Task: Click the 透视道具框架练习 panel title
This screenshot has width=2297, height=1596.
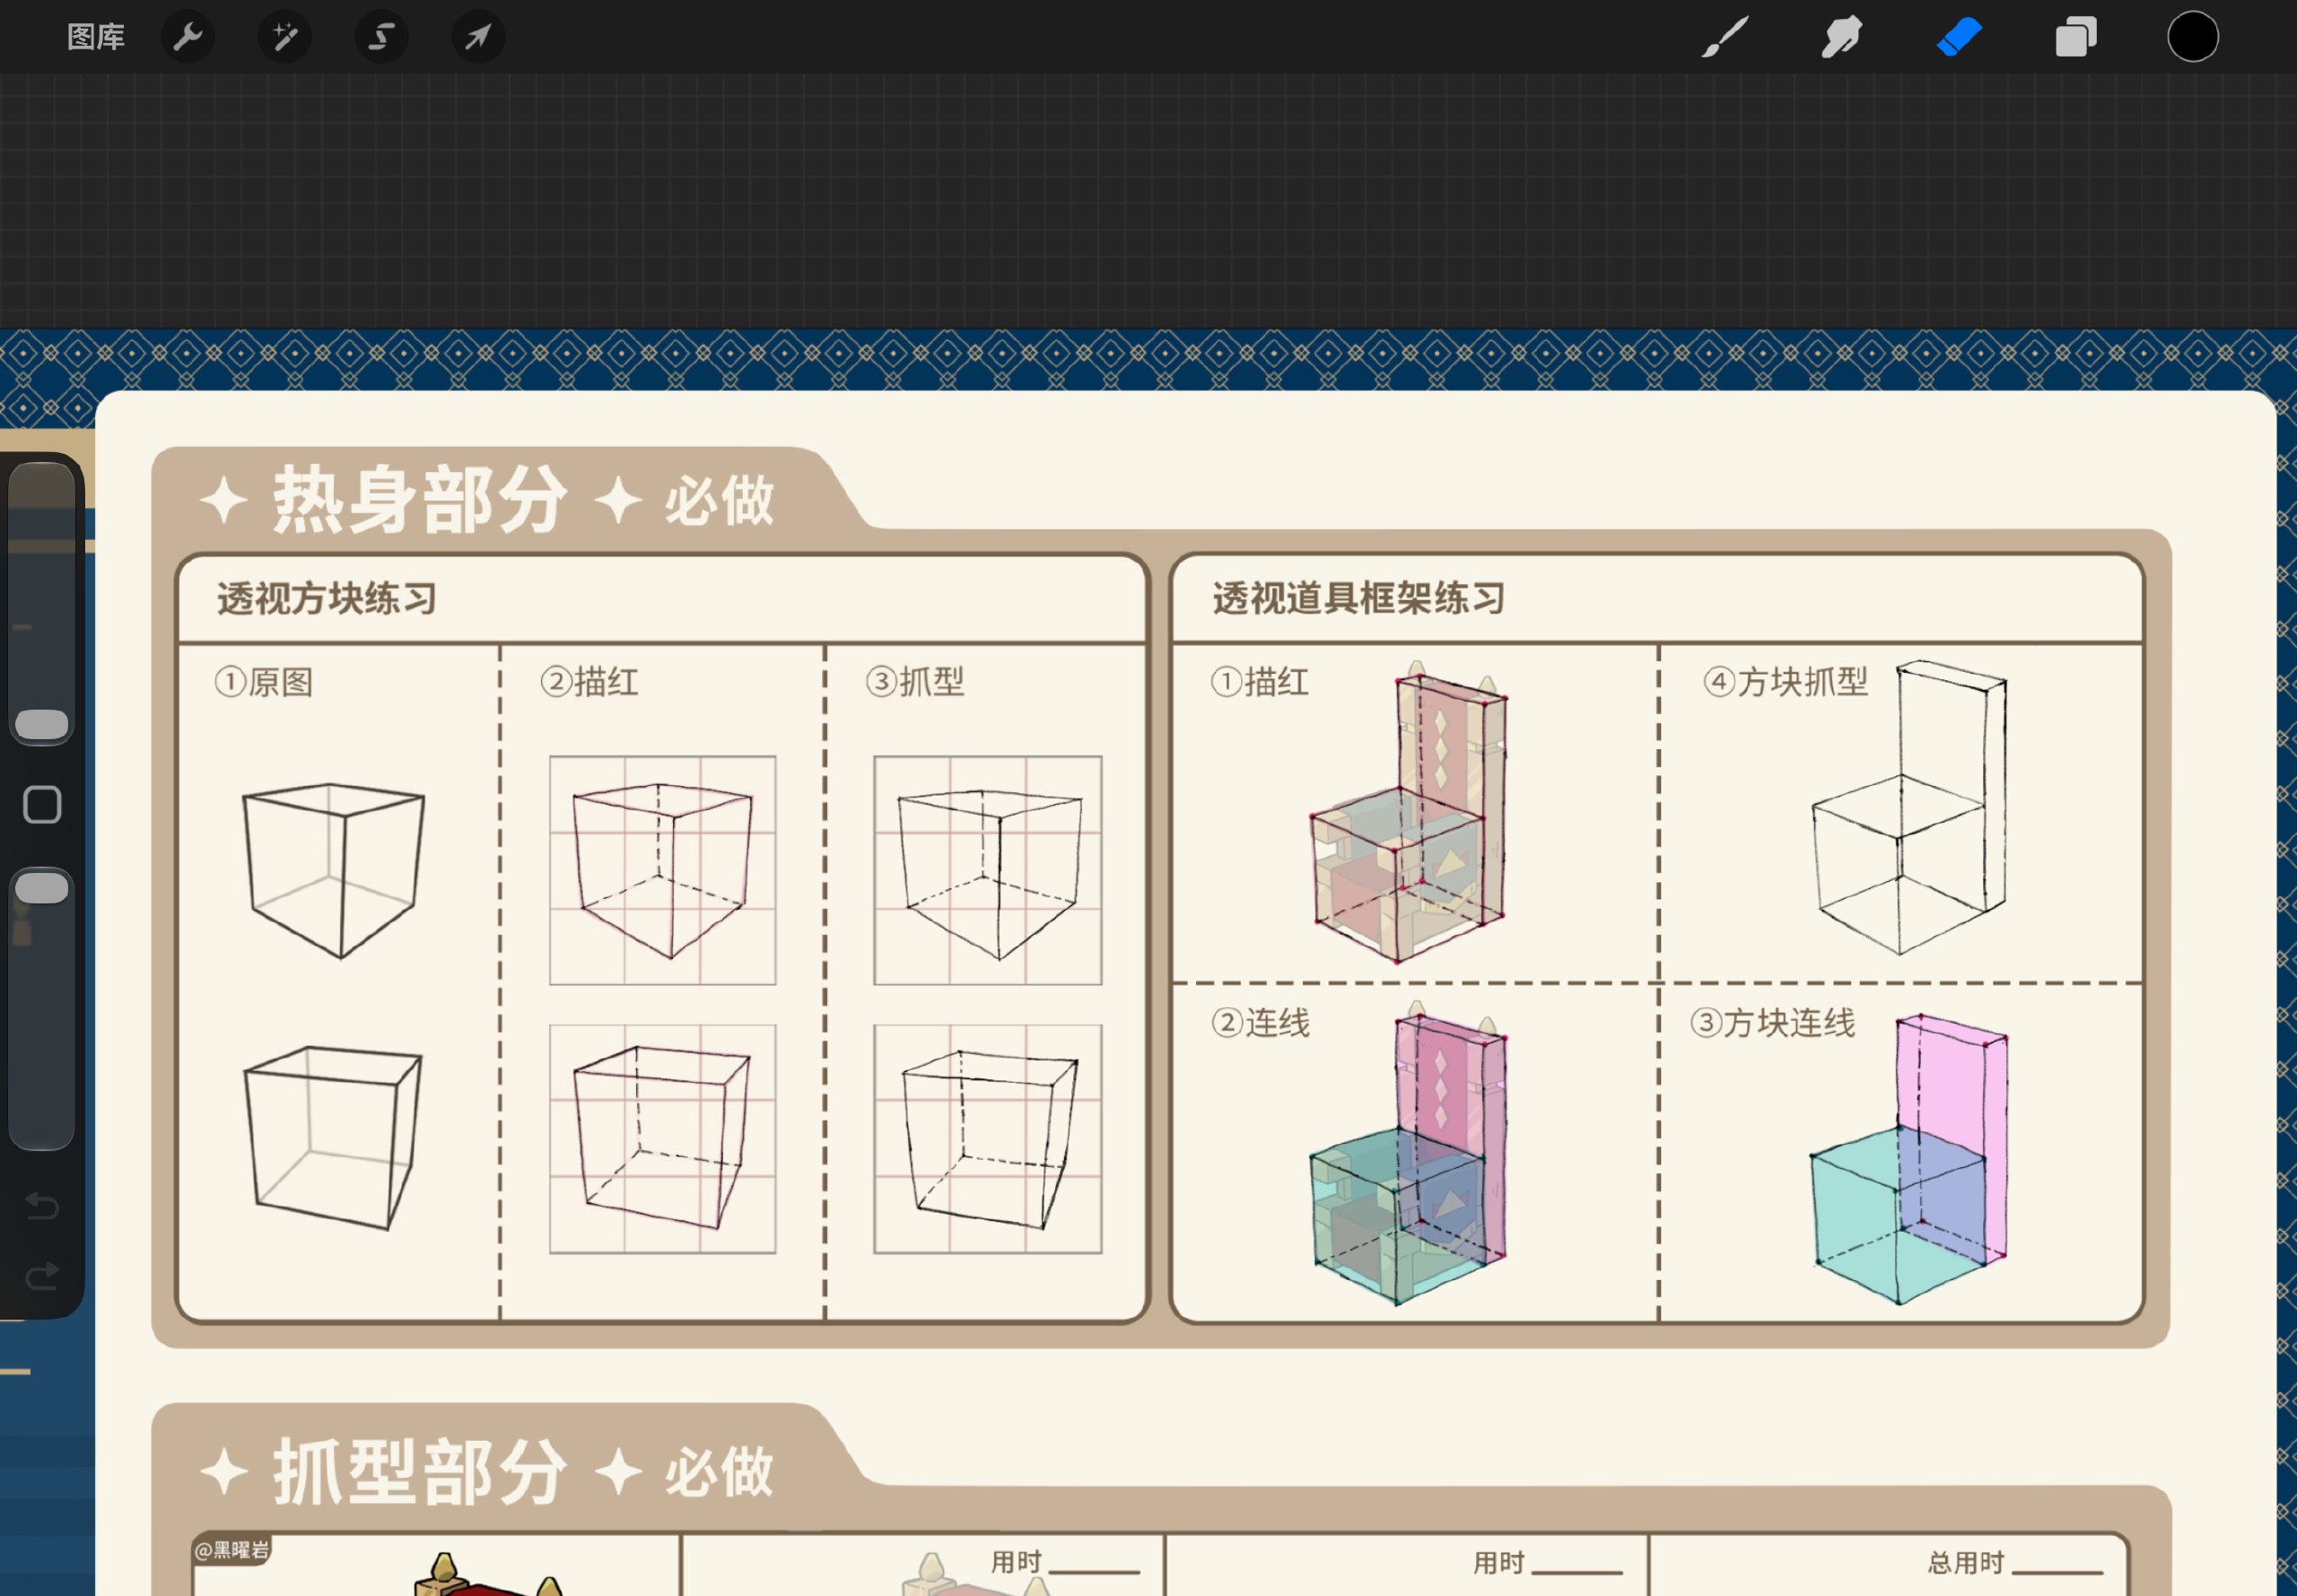Action: click(1359, 598)
